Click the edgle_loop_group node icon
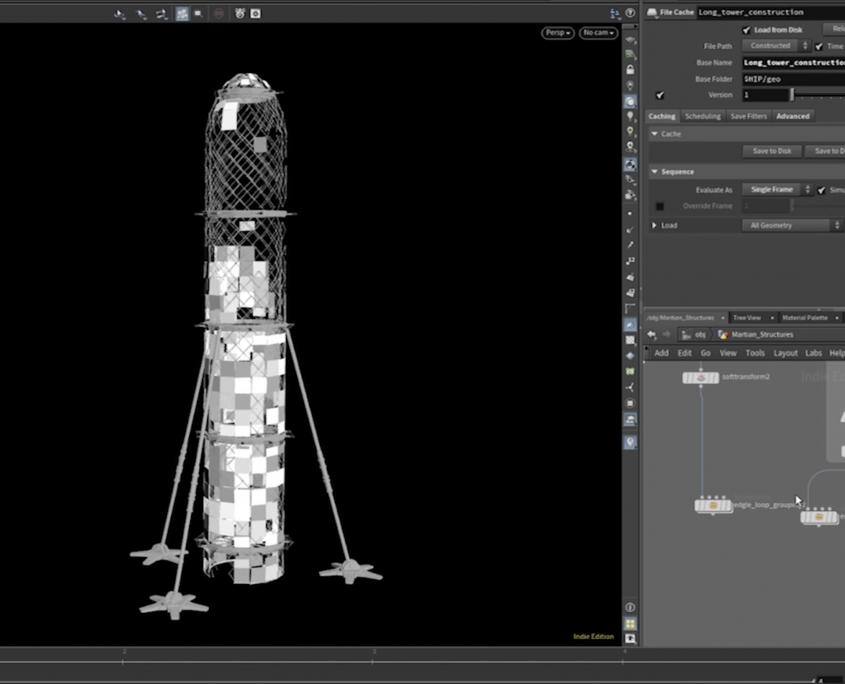 point(712,506)
